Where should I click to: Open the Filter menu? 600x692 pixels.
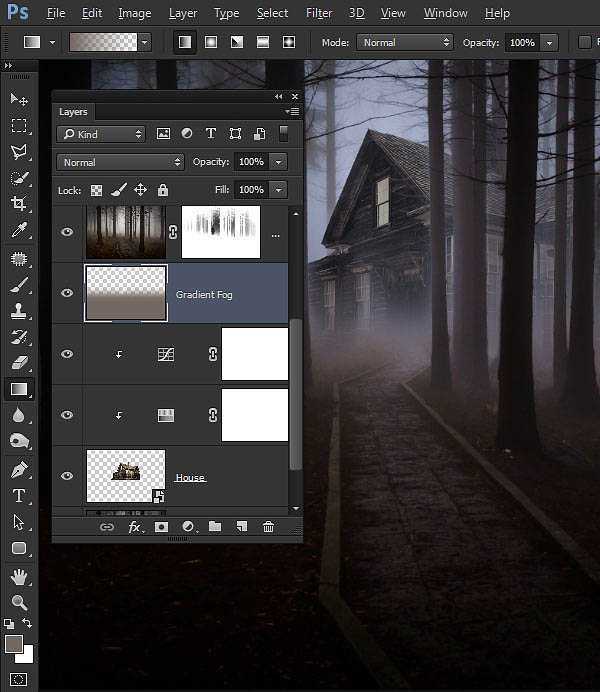coord(319,13)
